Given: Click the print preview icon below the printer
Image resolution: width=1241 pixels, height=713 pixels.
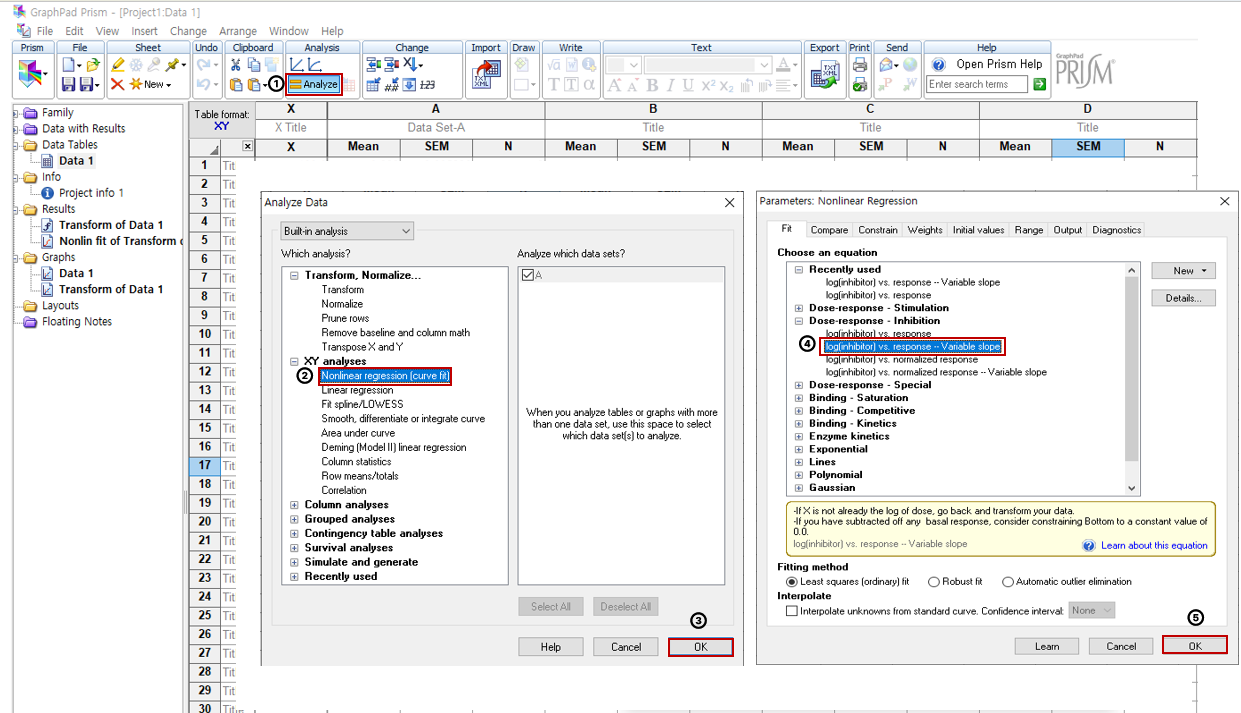Looking at the screenshot, I should pyautogui.click(x=859, y=85).
